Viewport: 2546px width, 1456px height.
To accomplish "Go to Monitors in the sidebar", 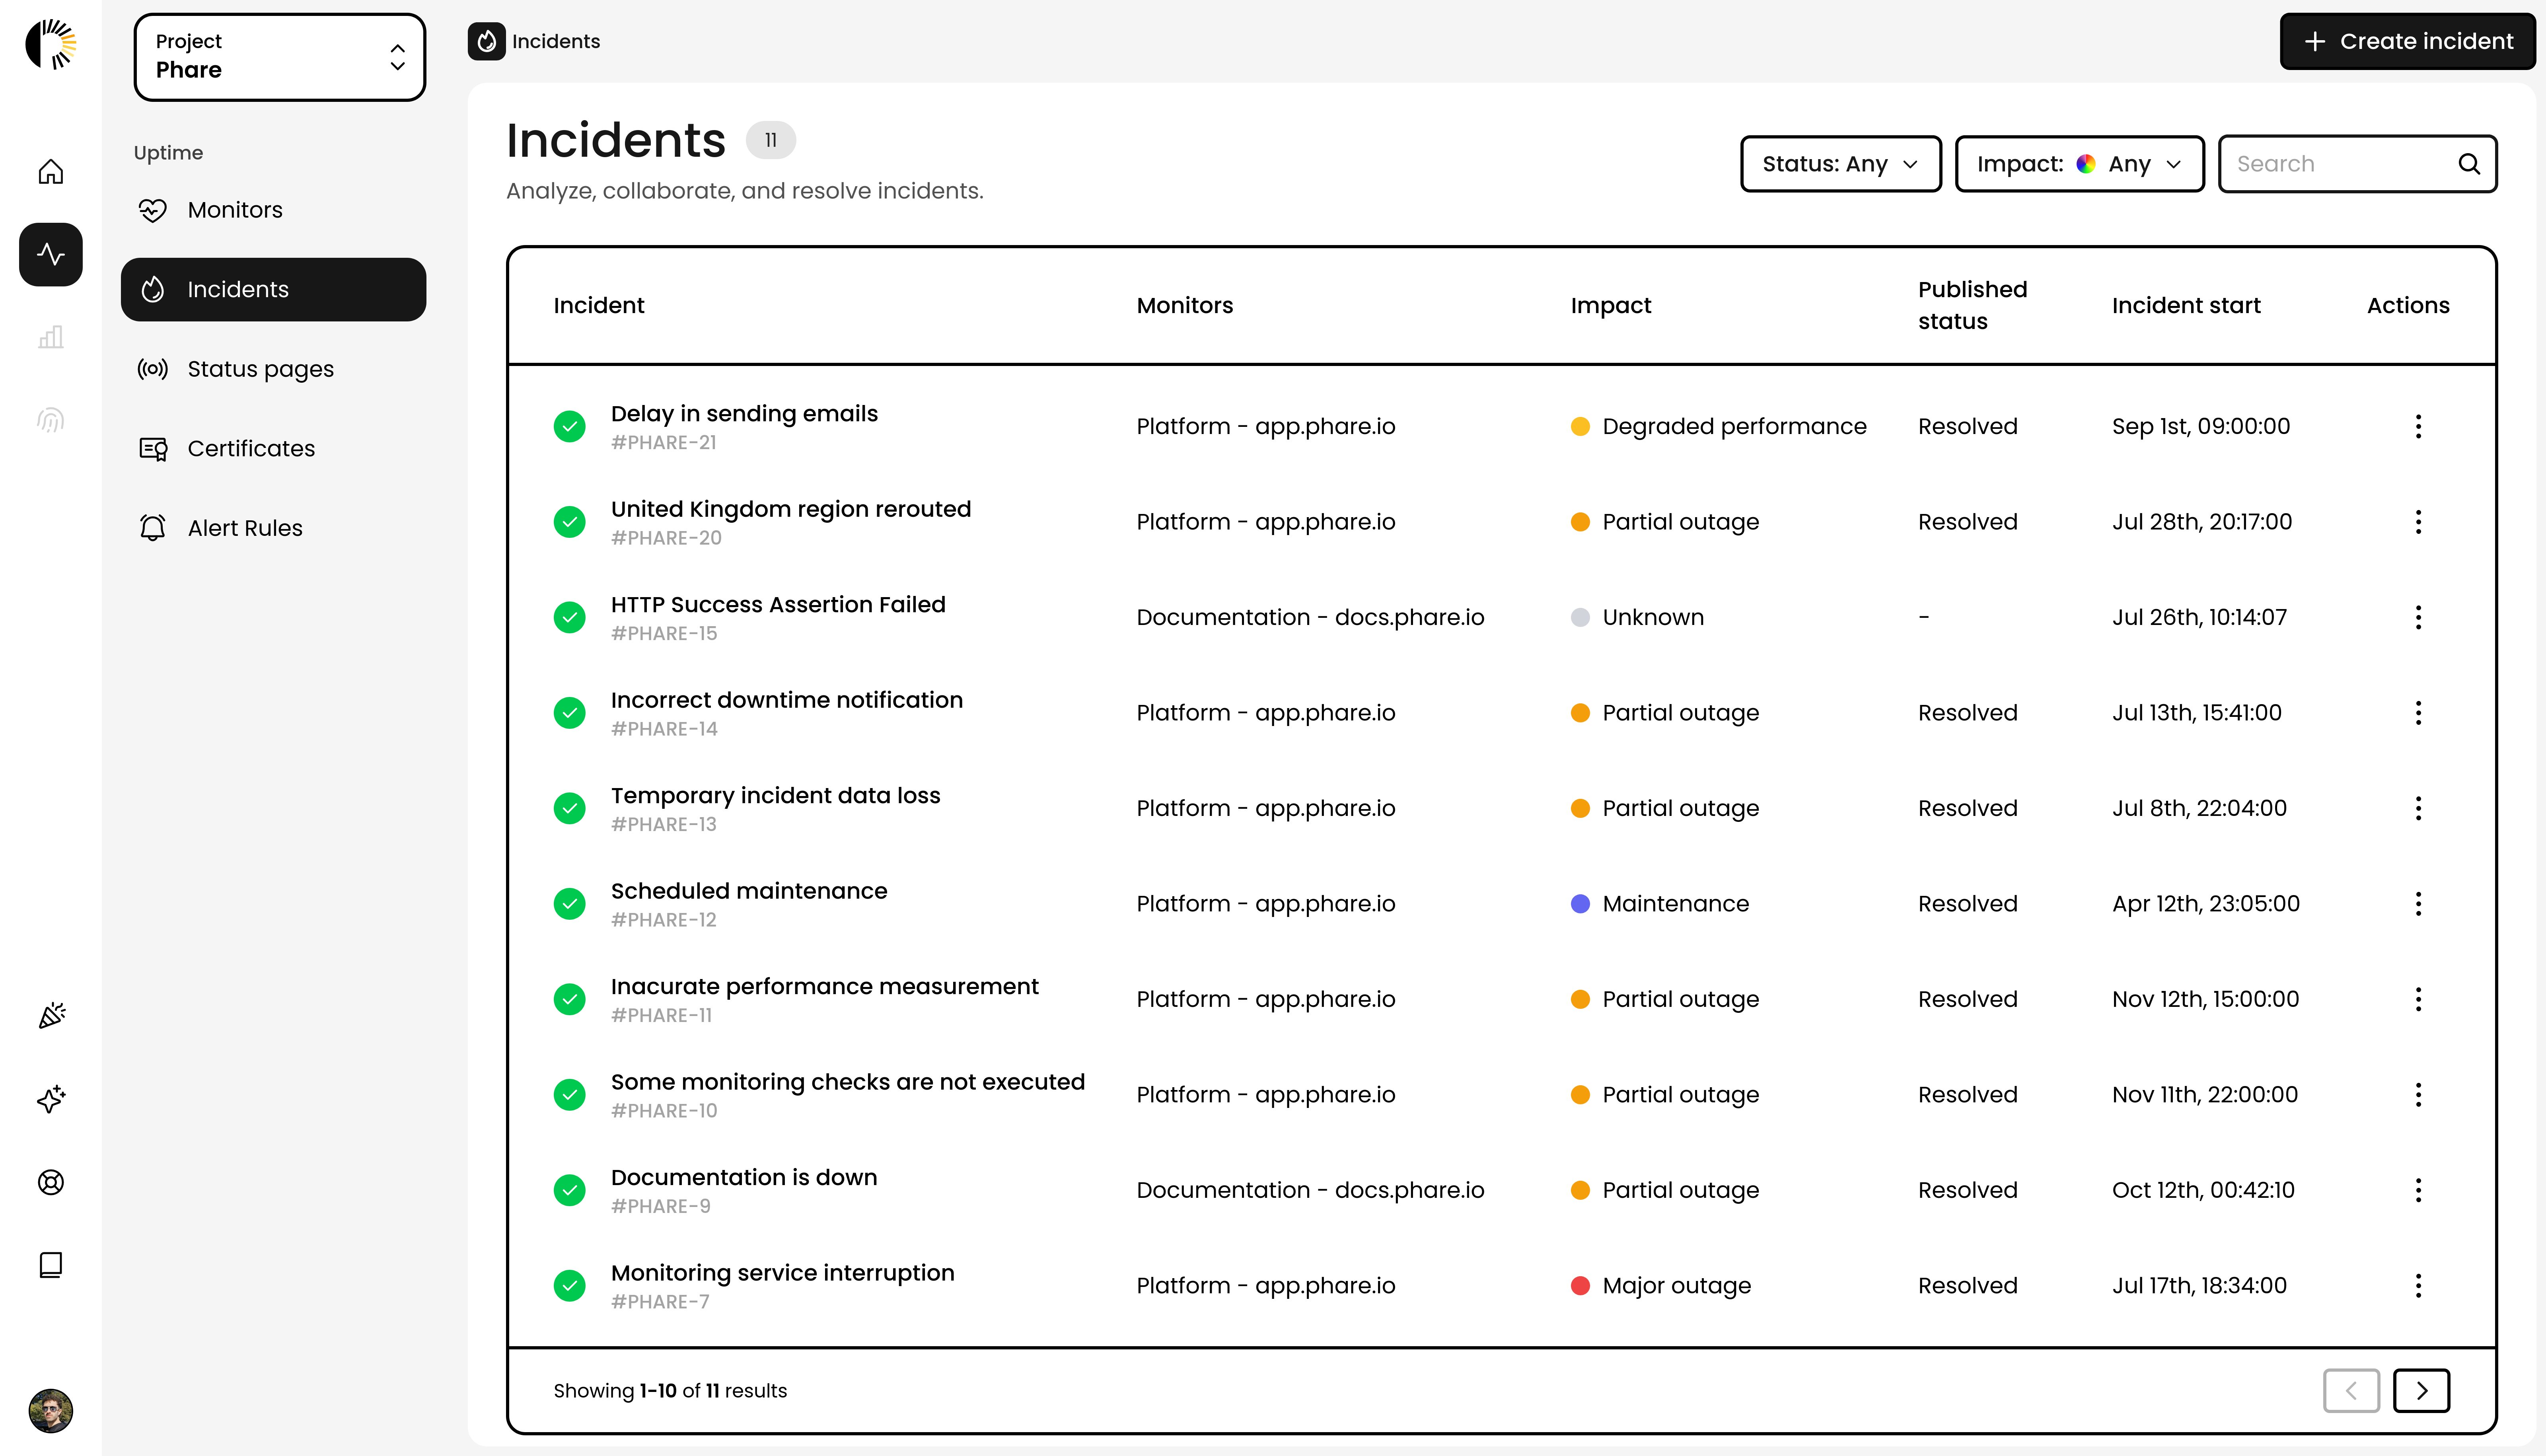I will pos(235,210).
